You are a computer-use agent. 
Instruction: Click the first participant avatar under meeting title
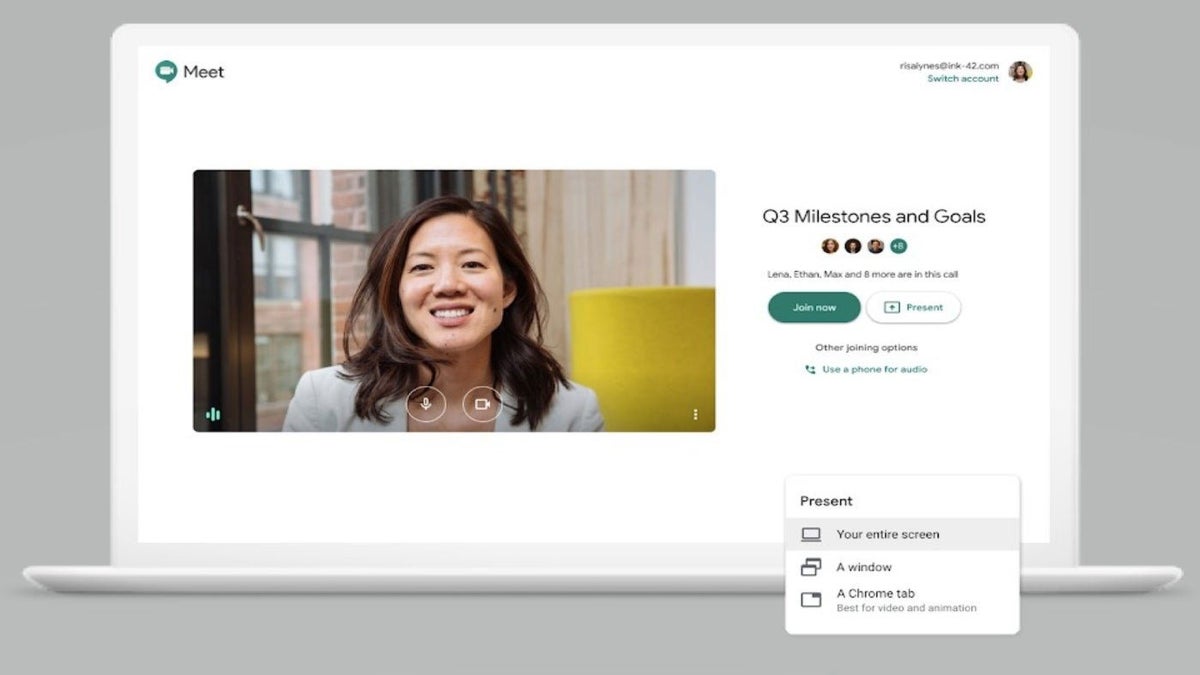(829, 246)
